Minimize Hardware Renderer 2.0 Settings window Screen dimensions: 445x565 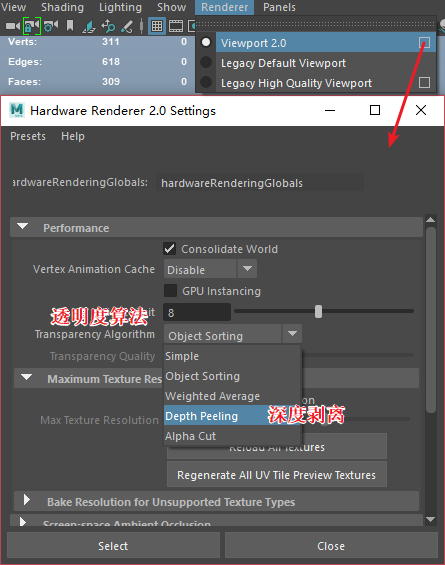[x=330, y=110]
